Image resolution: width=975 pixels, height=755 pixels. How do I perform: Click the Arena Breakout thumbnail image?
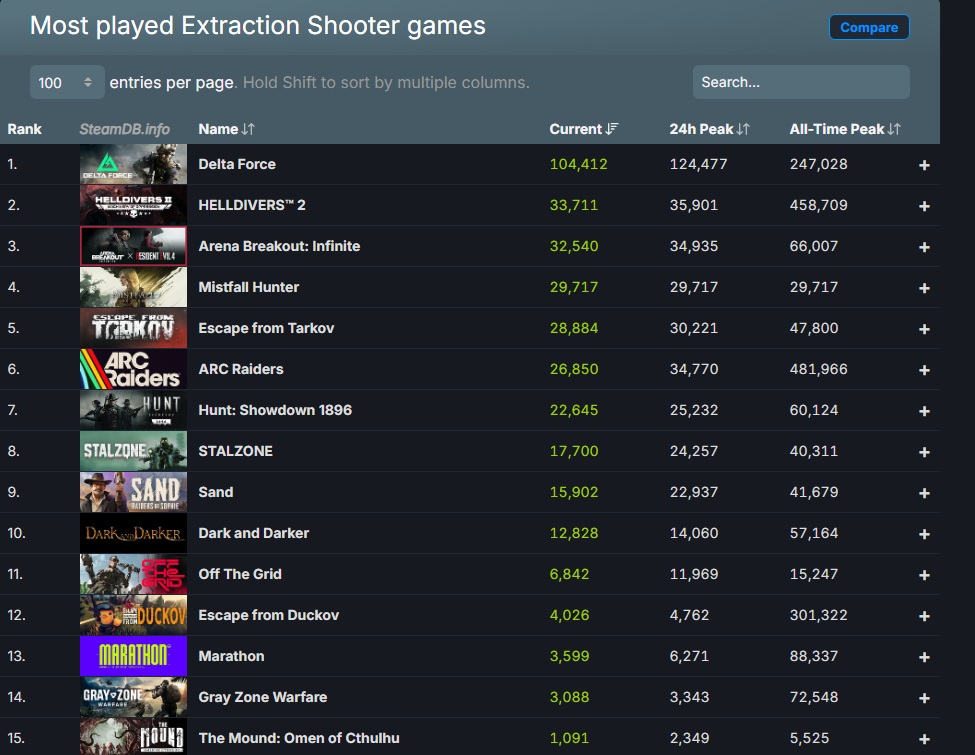(133, 246)
